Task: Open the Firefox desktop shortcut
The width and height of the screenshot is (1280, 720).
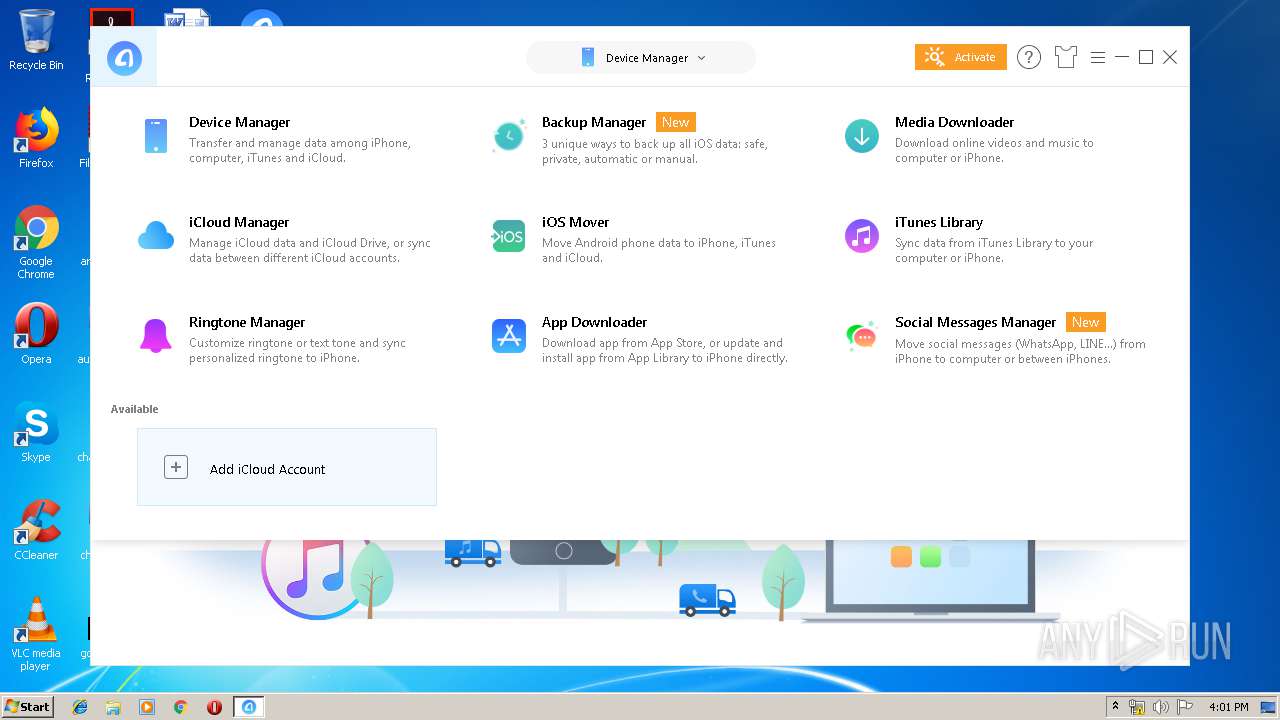Action: click(36, 138)
